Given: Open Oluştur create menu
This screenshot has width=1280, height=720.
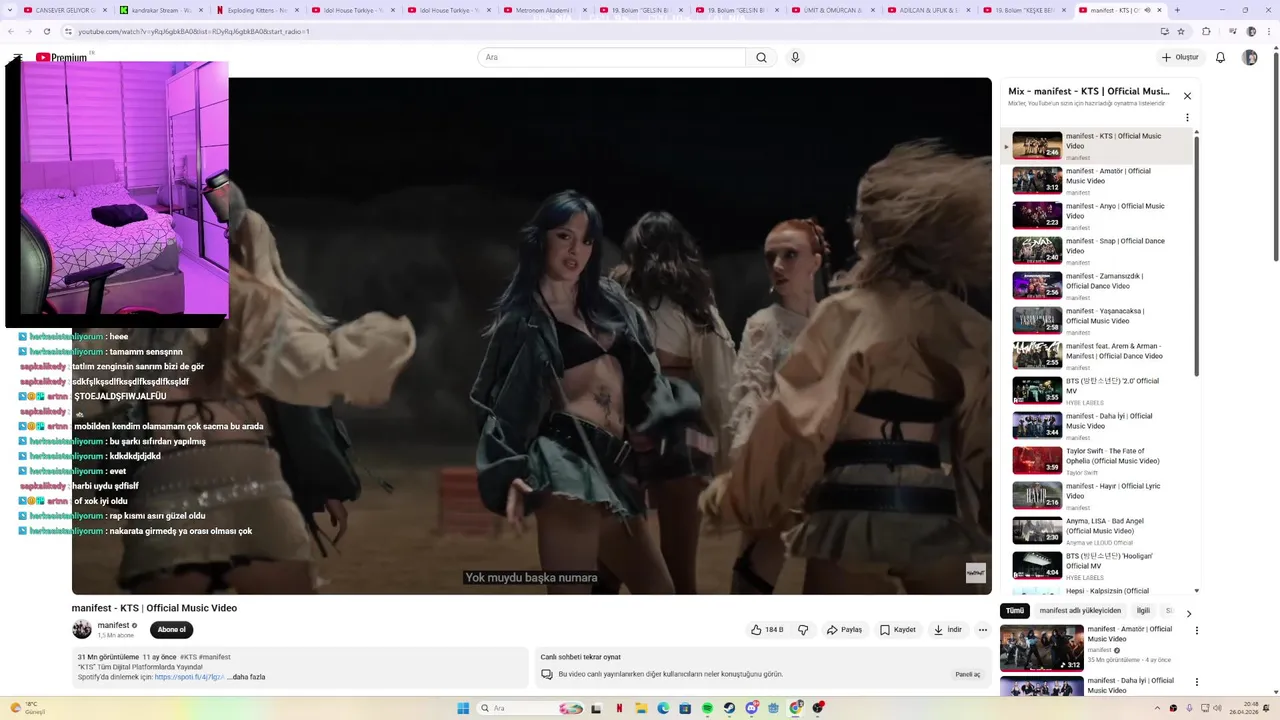Looking at the screenshot, I should click(x=1180, y=57).
